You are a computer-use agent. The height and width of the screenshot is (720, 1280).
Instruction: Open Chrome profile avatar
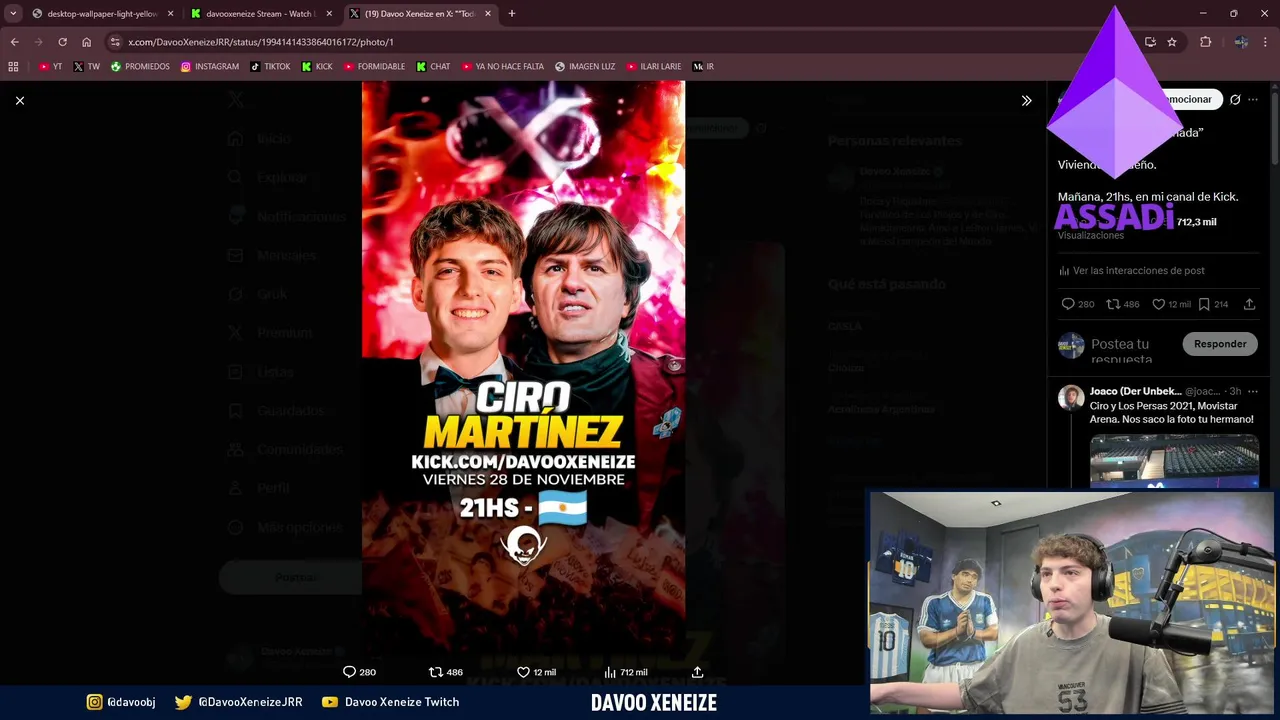pyautogui.click(x=1241, y=42)
